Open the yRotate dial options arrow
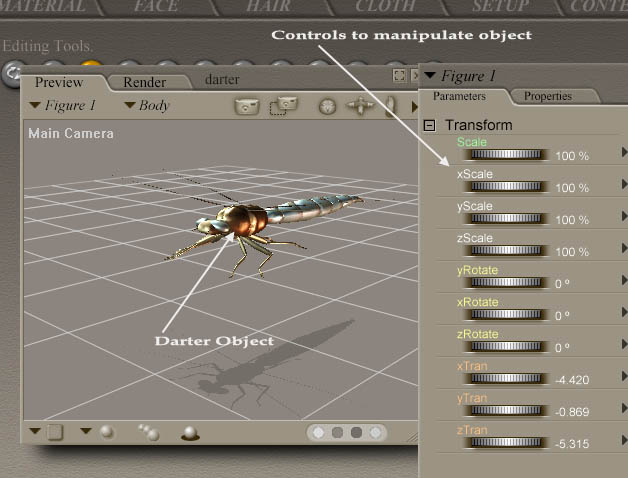Viewport: 628px width, 478px height. pyautogui.click(x=624, y=280)
